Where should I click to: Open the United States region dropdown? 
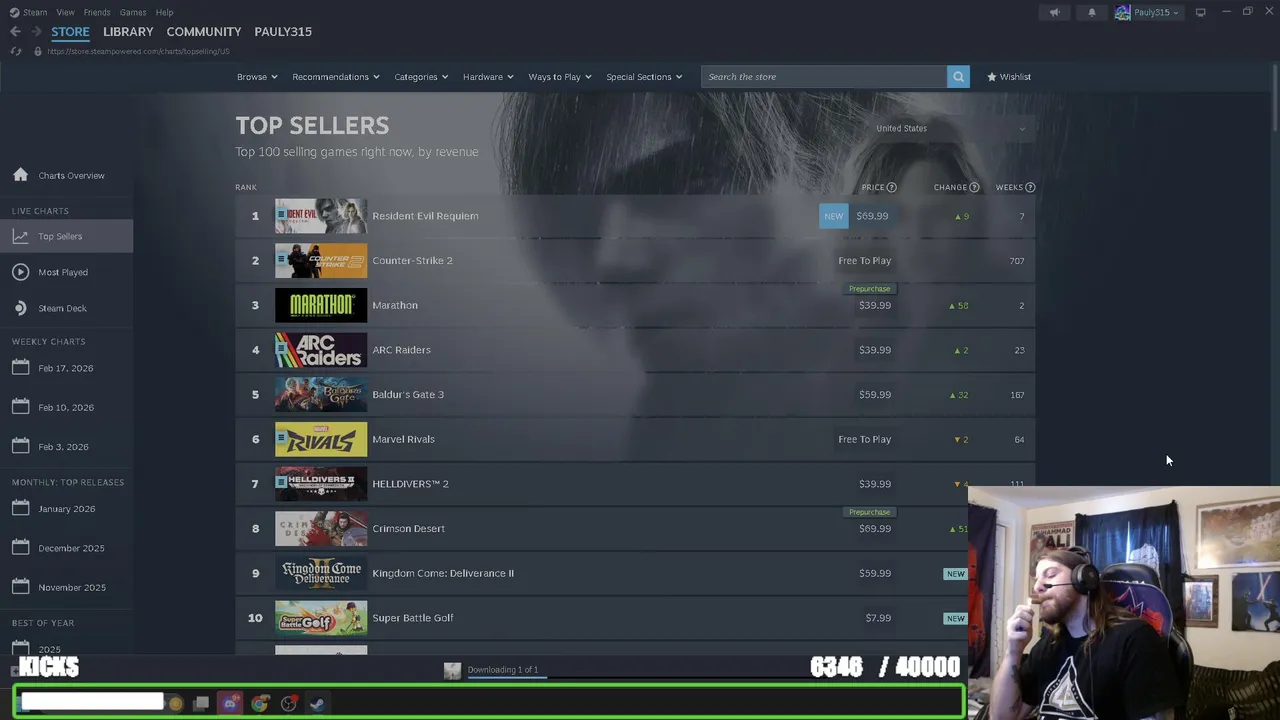[x=950, y=128]
